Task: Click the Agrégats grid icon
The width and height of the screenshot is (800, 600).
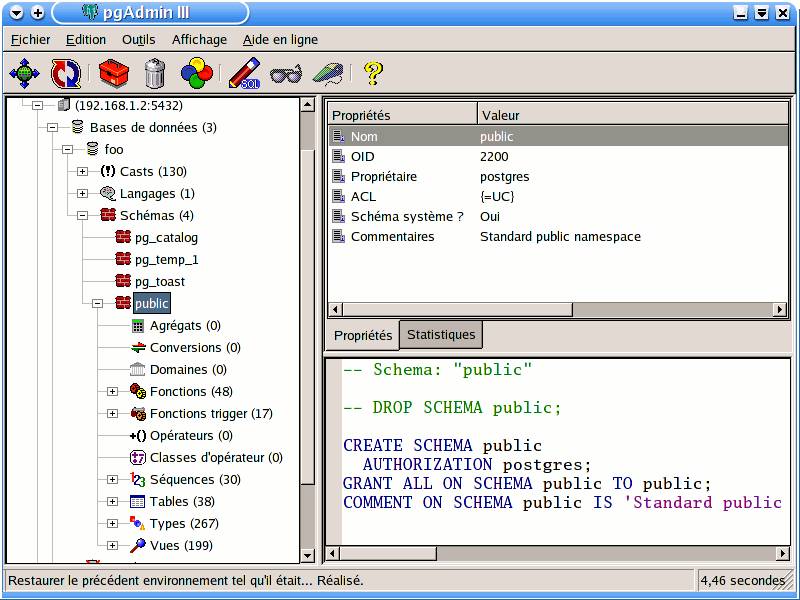Action: point(138,326)
